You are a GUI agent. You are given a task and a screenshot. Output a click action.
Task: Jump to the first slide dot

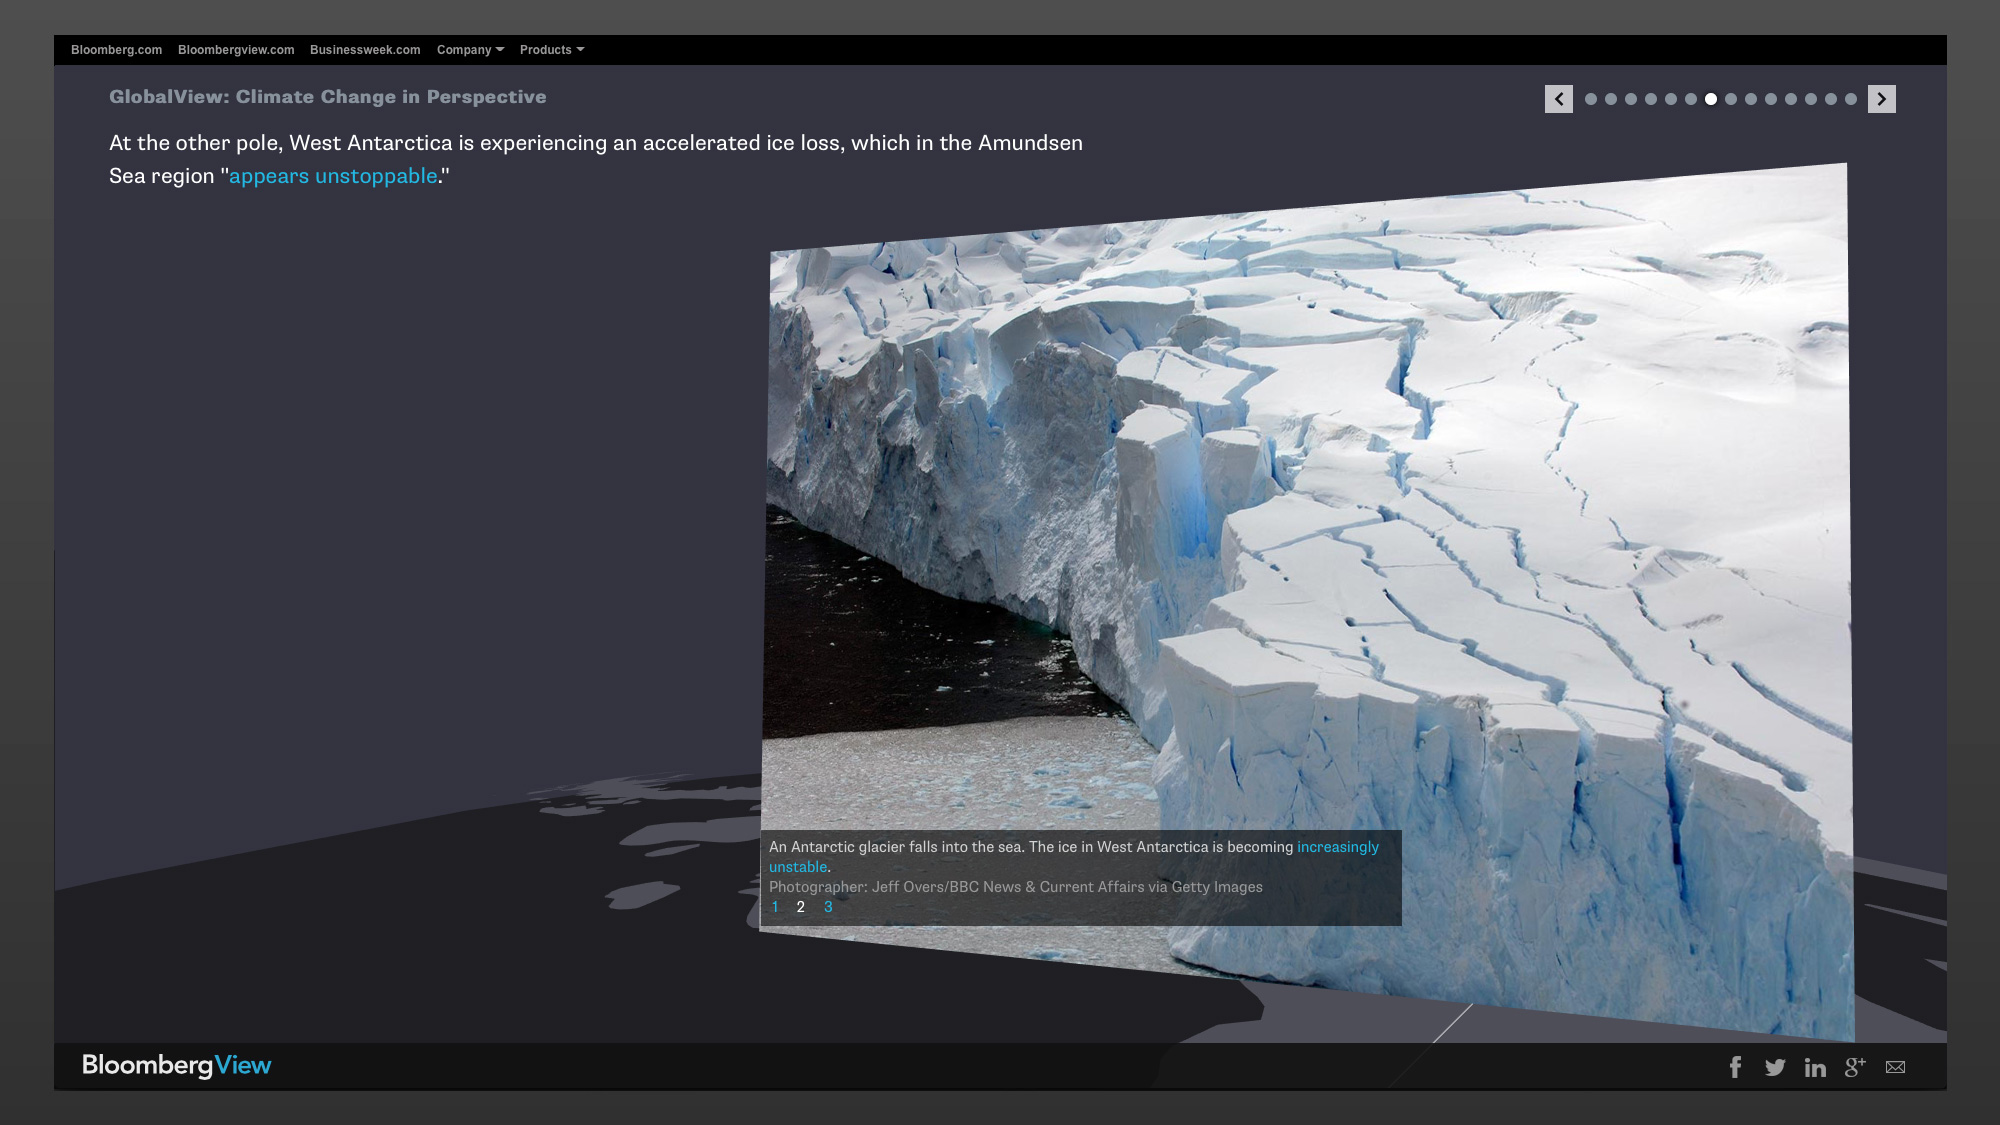[x=1591, y=99]
